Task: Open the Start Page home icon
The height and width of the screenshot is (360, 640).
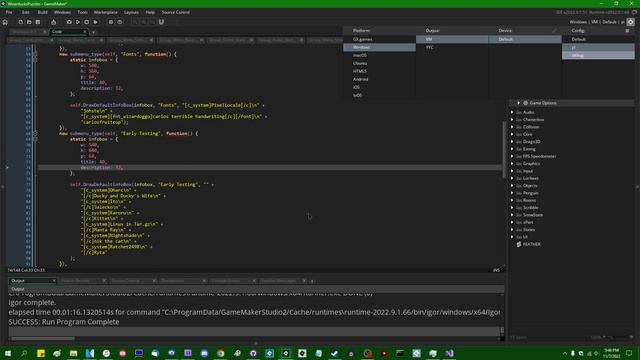Action: point(5,22)
